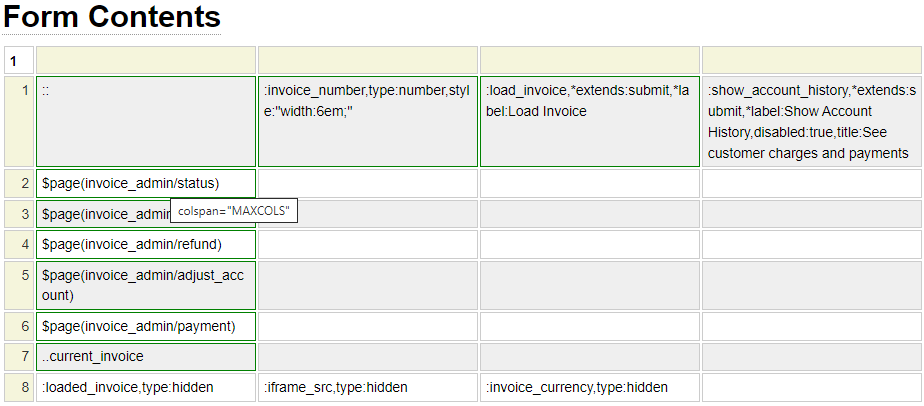Click row number 8 header
The height and width of the screenshot is (406, 924).
pyautogui.click(x=19, y=388)
